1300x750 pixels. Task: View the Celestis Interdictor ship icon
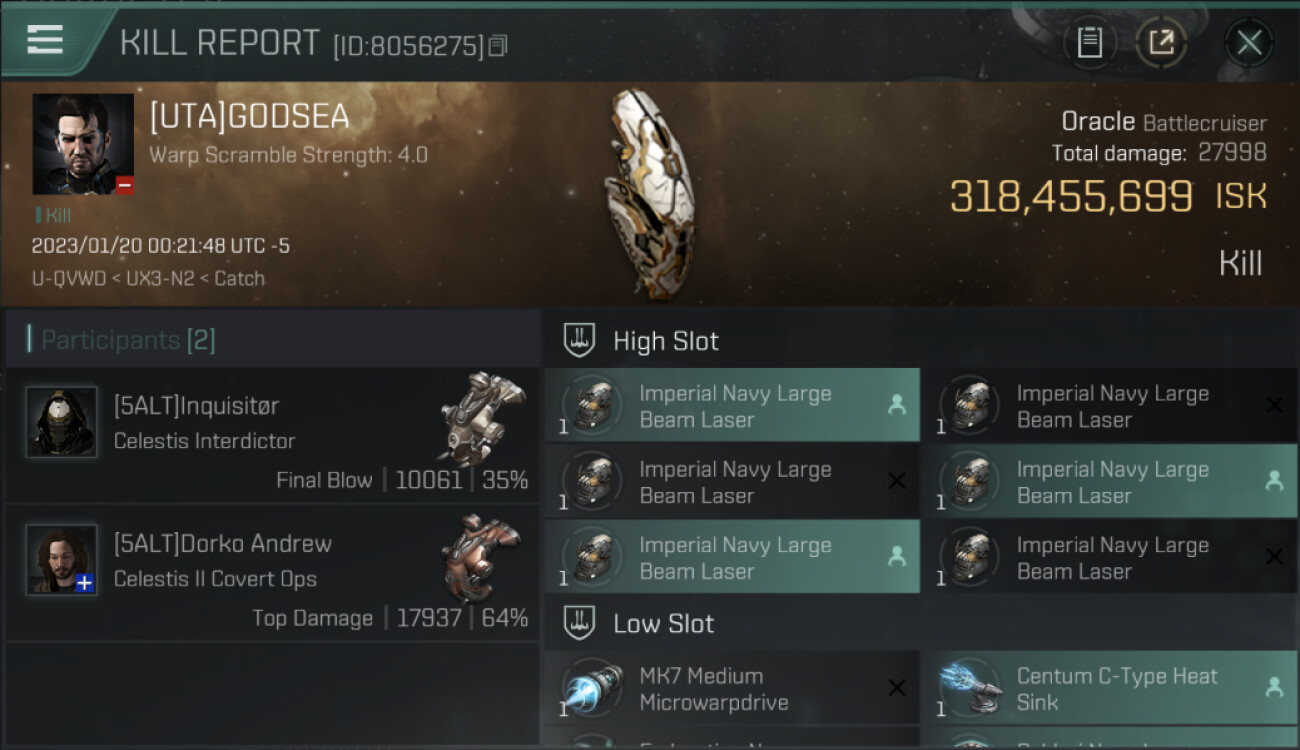[482, 418]
